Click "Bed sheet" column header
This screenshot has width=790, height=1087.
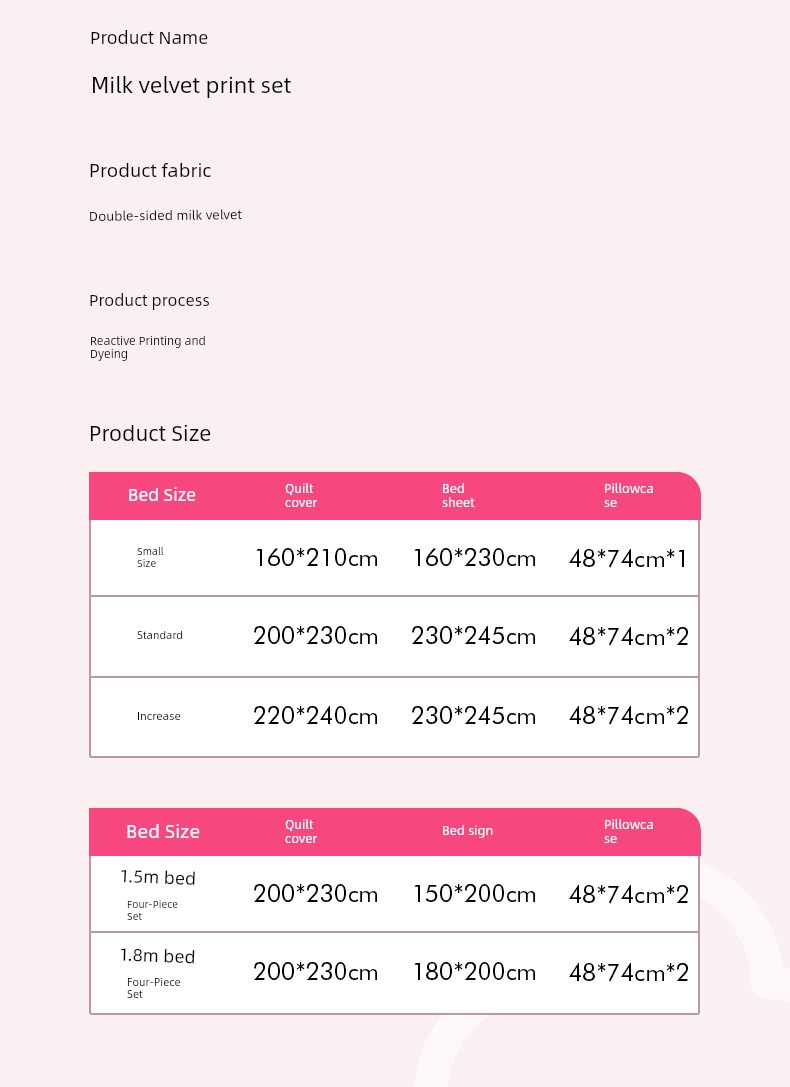click(x=458, y=496)
